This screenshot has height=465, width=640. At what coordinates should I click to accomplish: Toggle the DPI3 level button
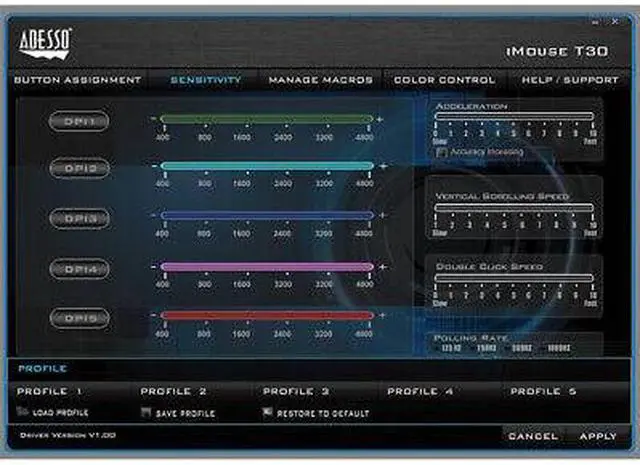pyautogui.click(x=81, y=218)
